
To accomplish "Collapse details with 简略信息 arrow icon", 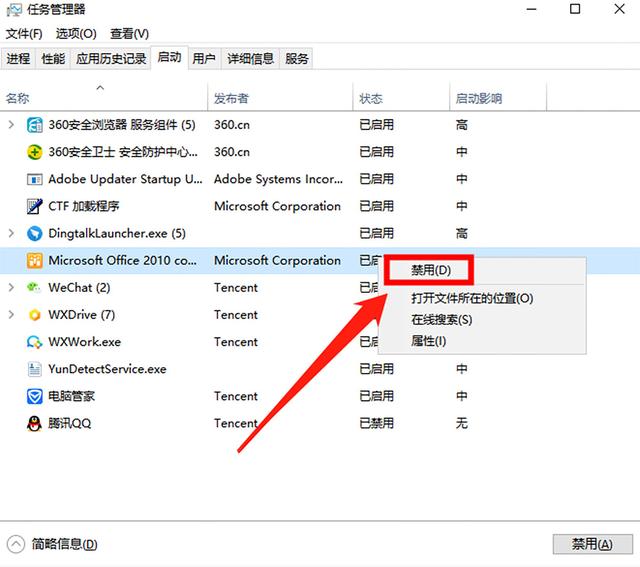I will (x=16, y=544).
